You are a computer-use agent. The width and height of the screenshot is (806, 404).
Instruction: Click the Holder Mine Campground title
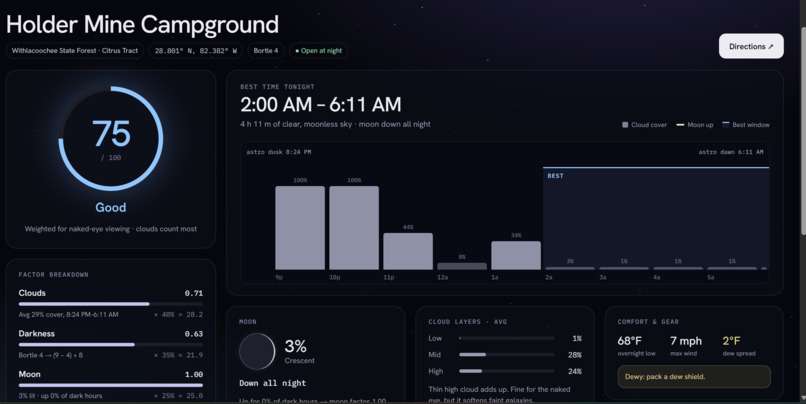(142, 25)
